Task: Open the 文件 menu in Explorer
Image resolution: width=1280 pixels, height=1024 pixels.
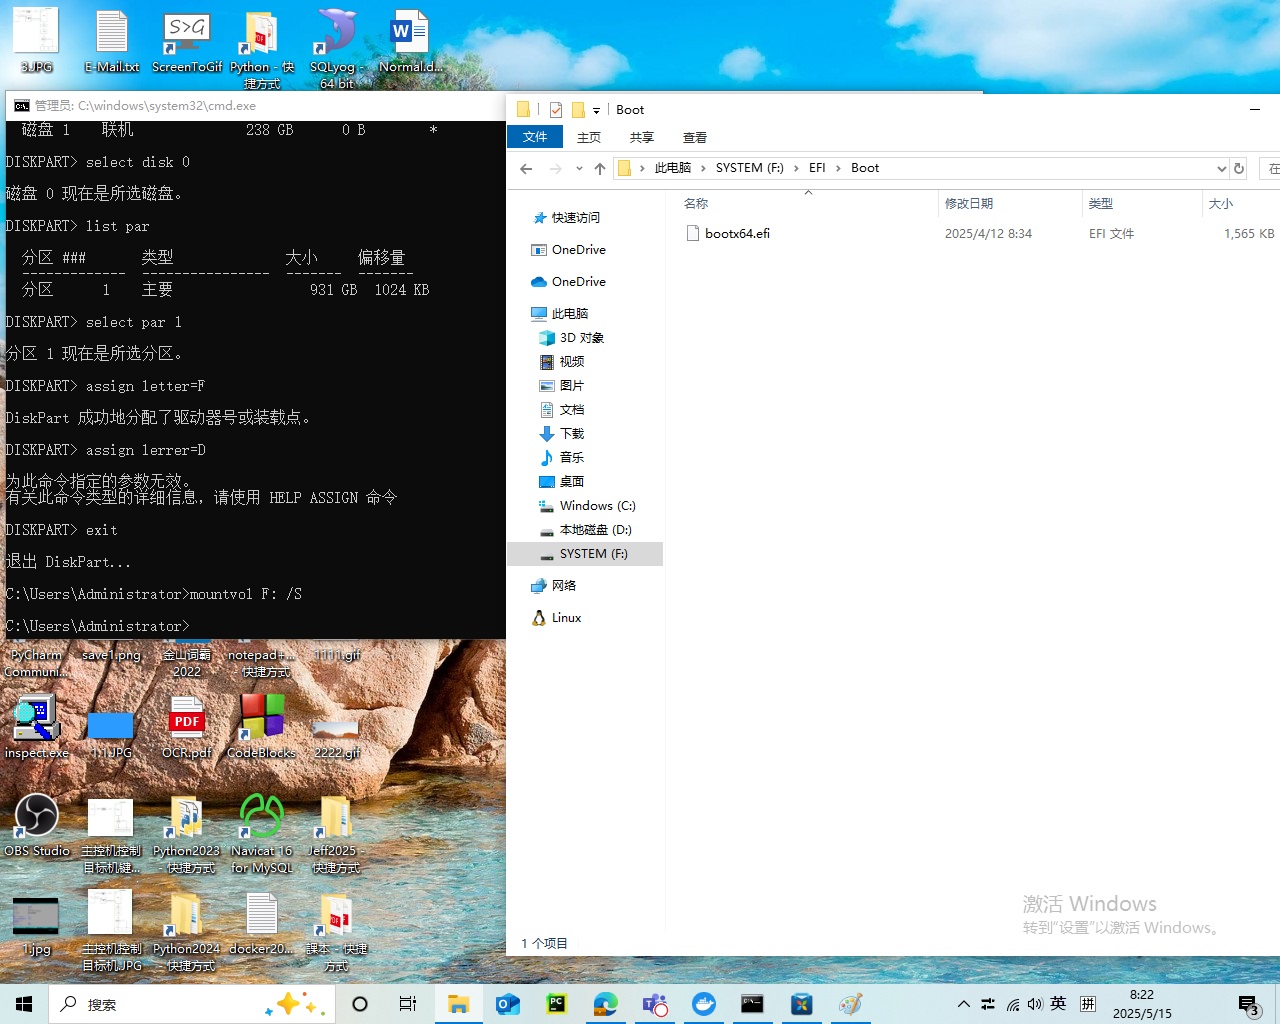Action: [x=535, y=137]
